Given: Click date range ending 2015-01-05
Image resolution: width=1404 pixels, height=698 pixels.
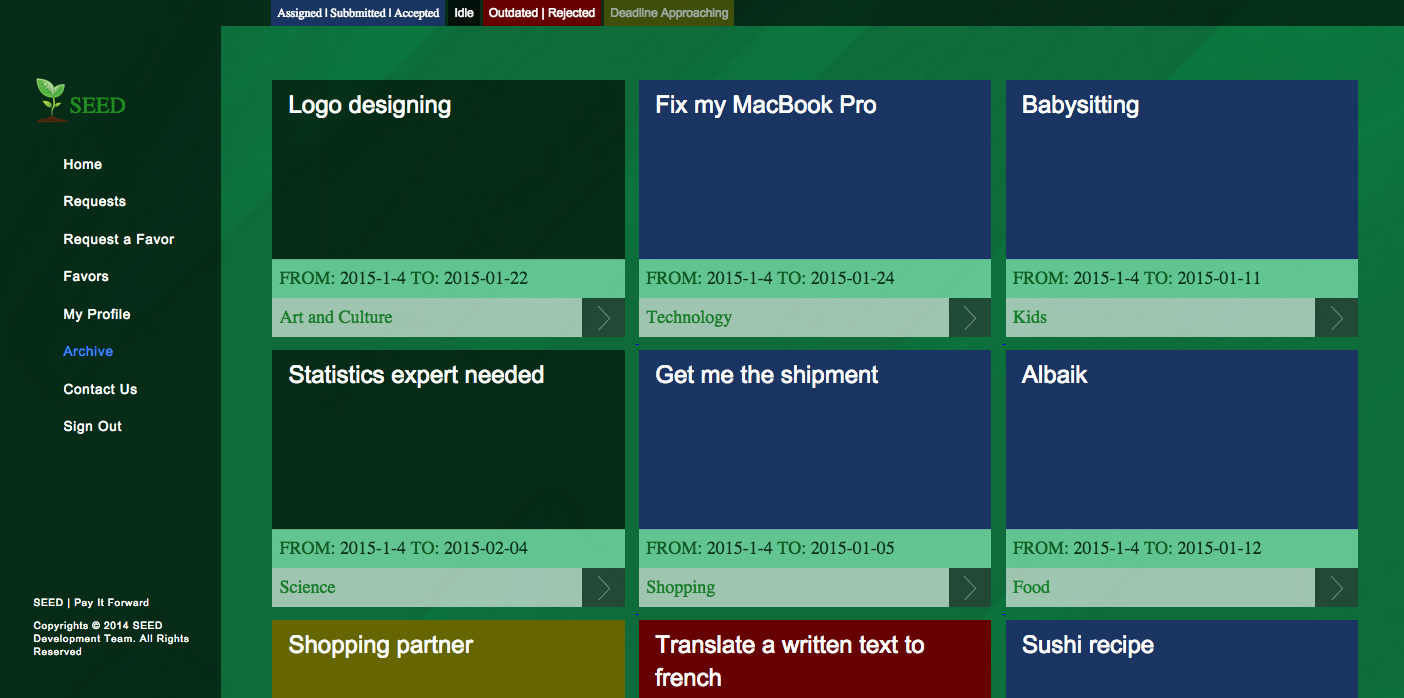Looking at the screenshot, I should pyautogui.click(x=770, y=548).
